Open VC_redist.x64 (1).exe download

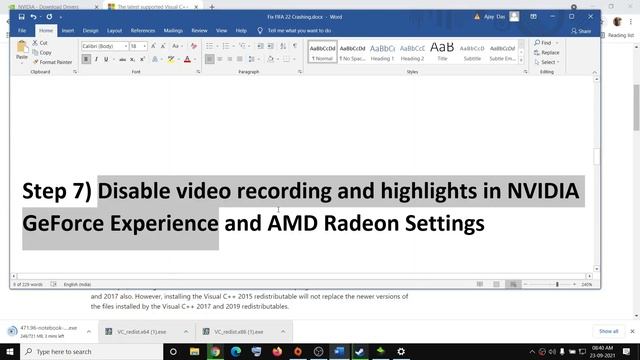click(142, 332)
